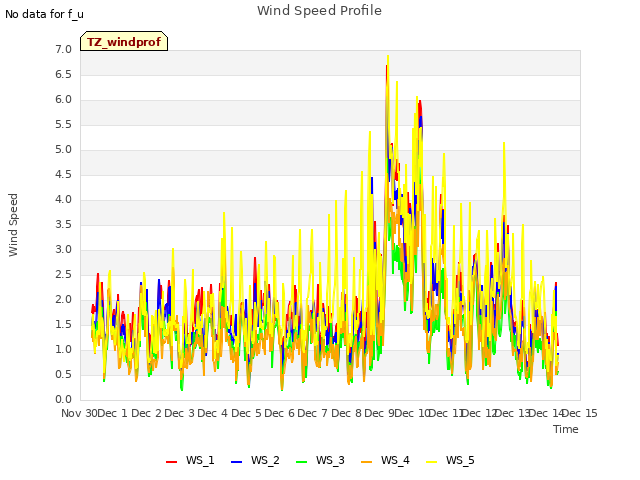The image size is (640, 480).
Task: Click the 1.5 y-axis tick label
Action: [63, 324]
